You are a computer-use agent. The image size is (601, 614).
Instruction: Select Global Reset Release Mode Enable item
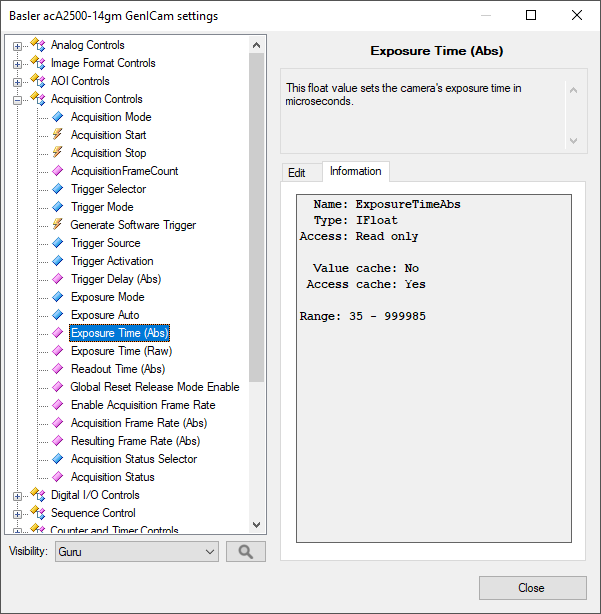point(155,387)
